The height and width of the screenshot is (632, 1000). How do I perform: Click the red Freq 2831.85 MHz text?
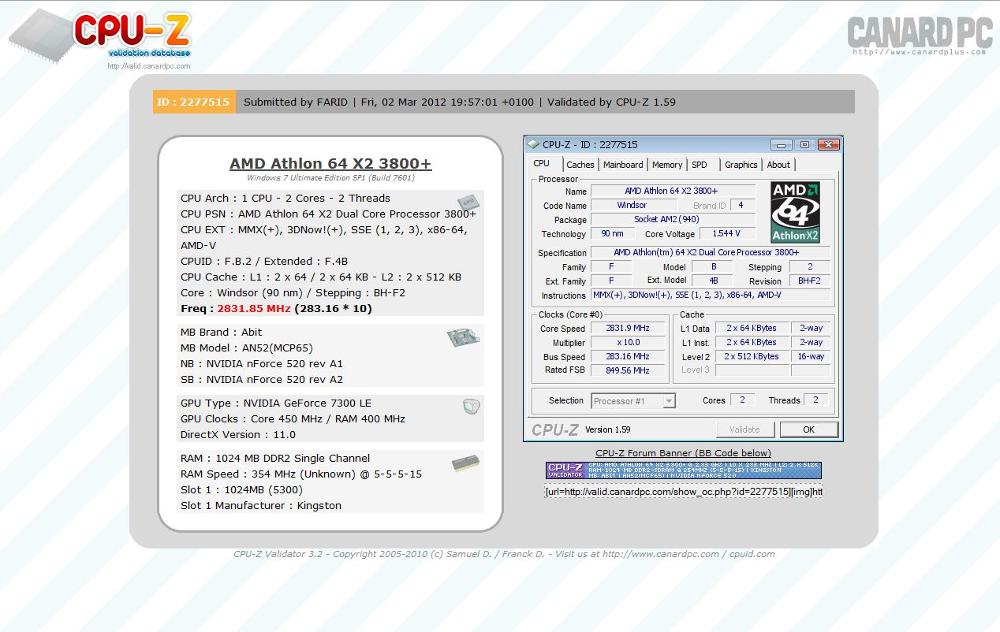pyautogui.click(x=254, y=309)
